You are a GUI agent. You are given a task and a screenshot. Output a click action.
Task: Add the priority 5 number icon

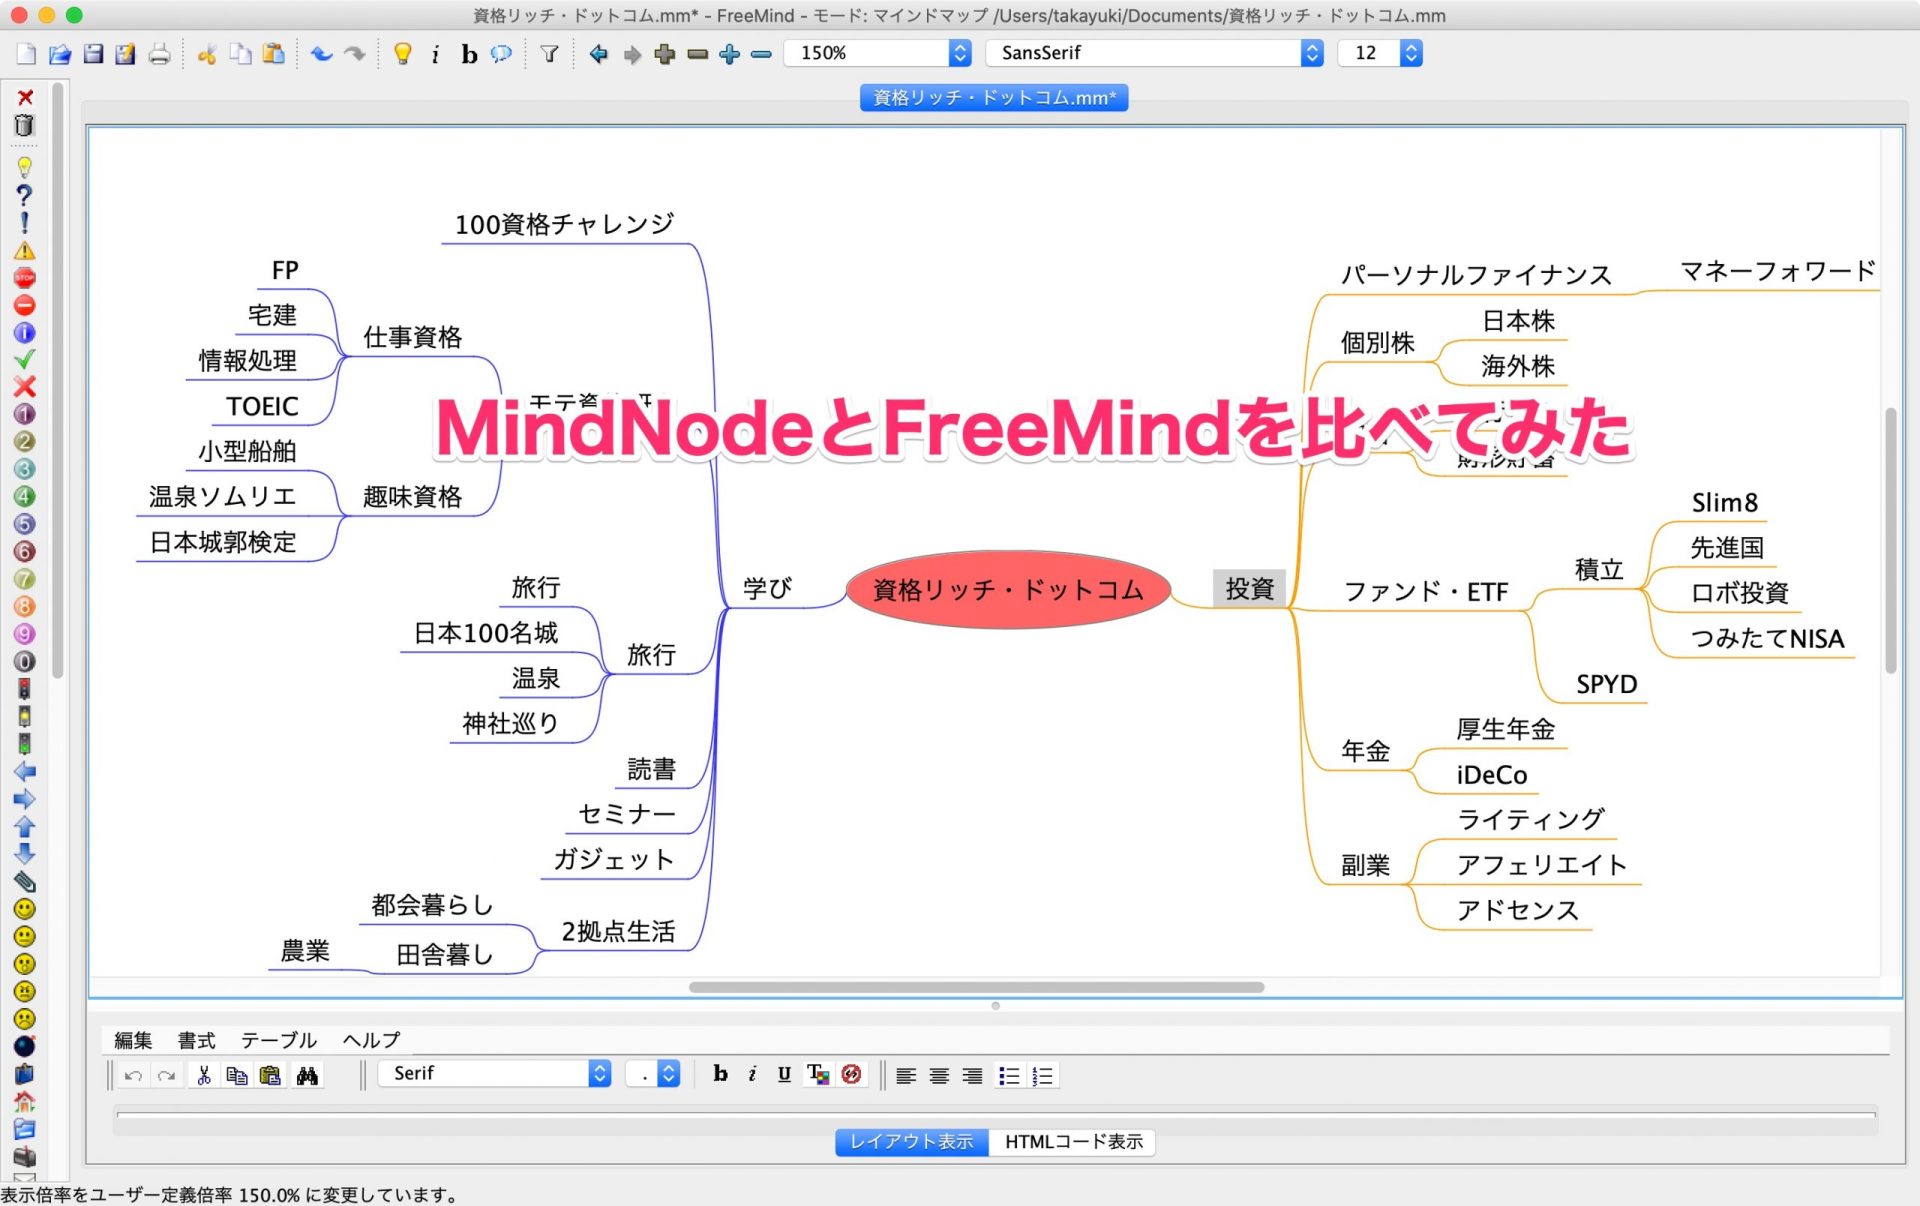click(25, 524)
